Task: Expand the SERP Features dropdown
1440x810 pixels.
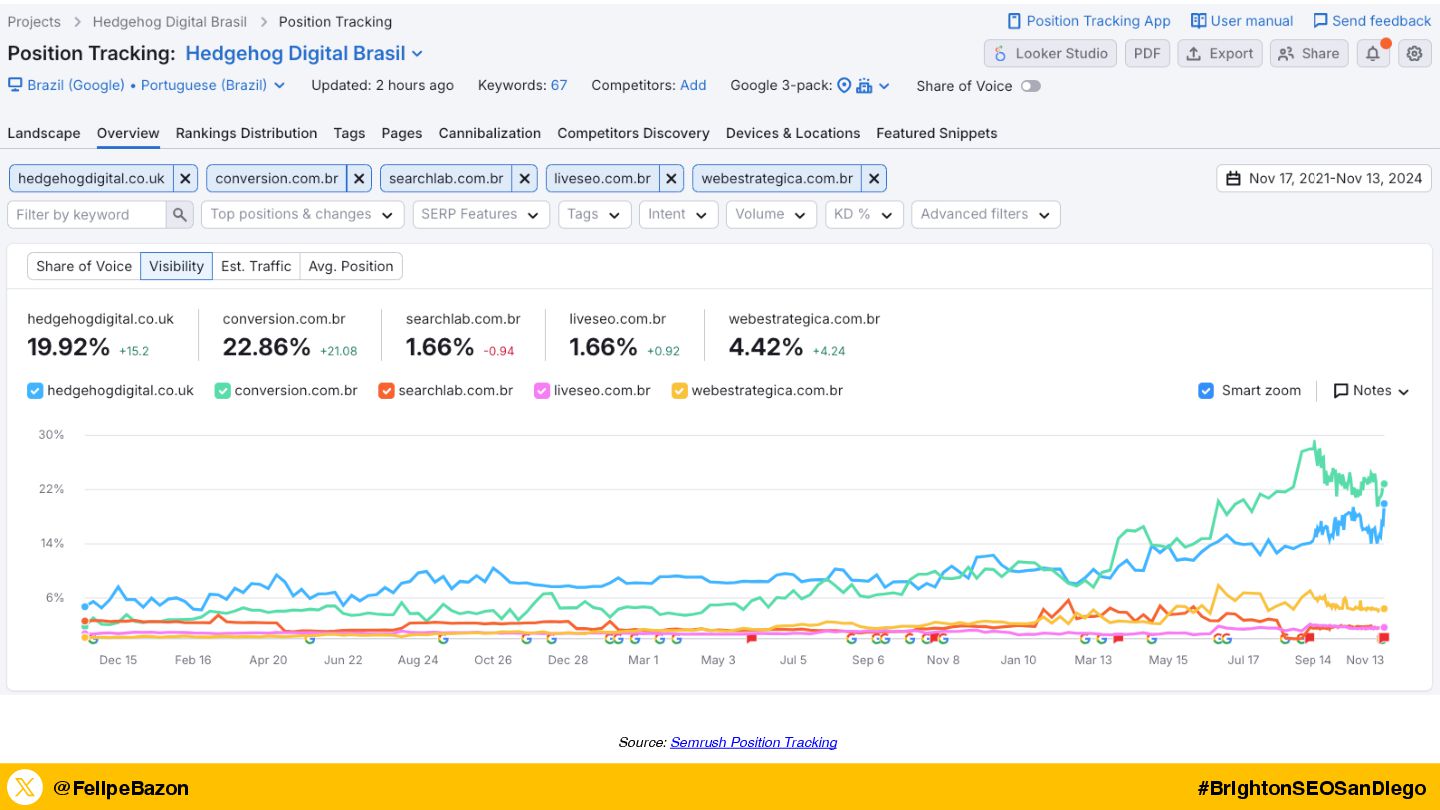Action: click(x=480, y=215)
